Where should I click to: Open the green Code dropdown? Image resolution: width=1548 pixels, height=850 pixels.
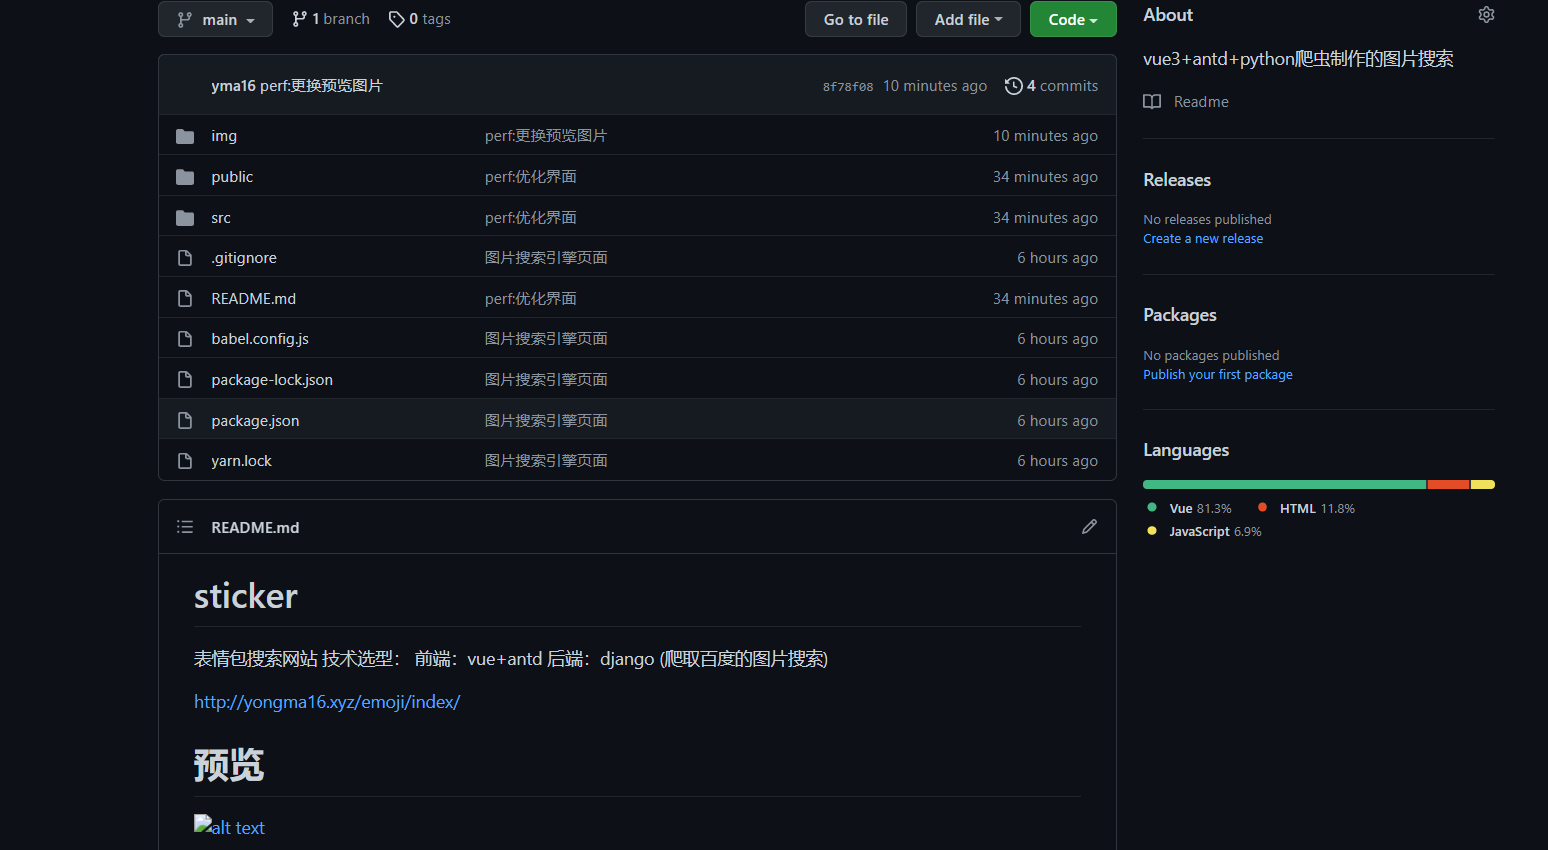(x=1073, y=19)
